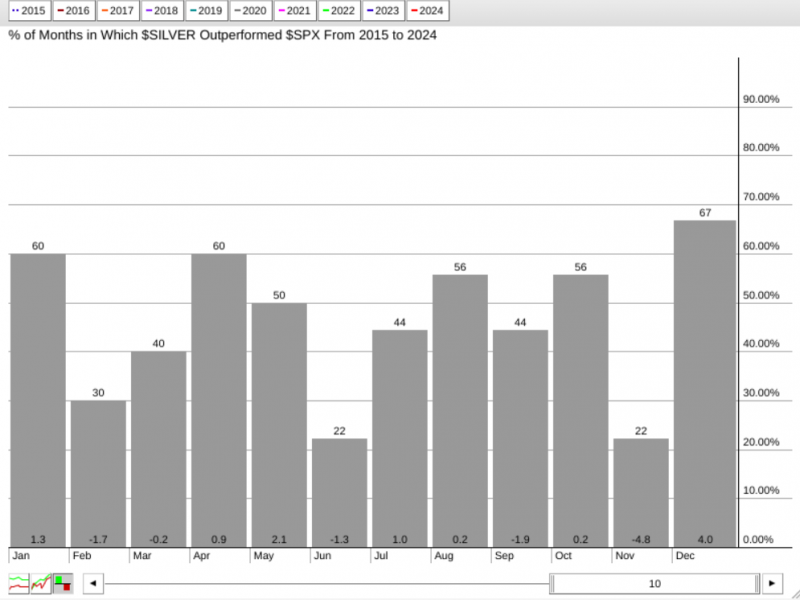Click the Jan axis label

coord(21,556)
